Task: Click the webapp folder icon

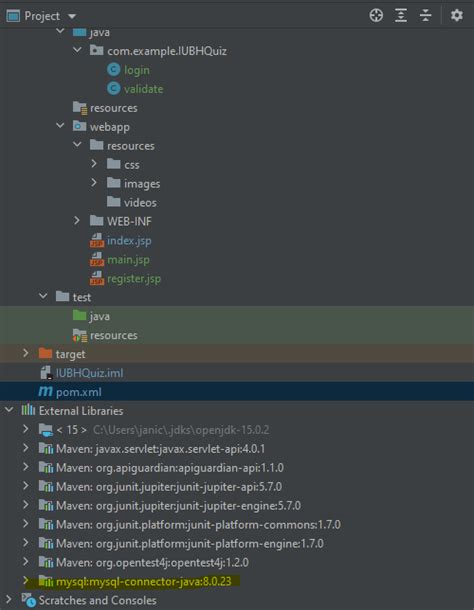Action: coord(79,126)
